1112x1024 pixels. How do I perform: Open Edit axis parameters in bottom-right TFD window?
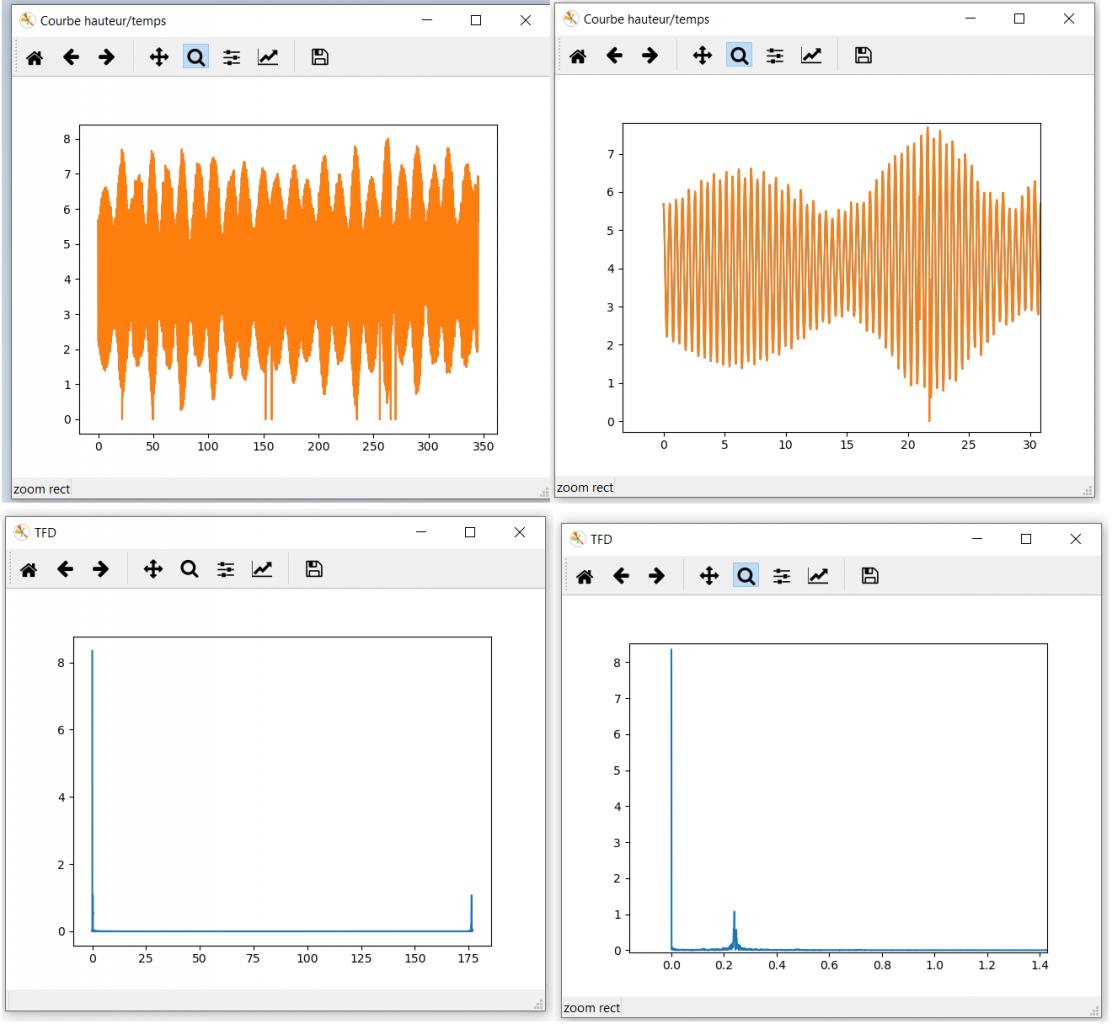818,577
